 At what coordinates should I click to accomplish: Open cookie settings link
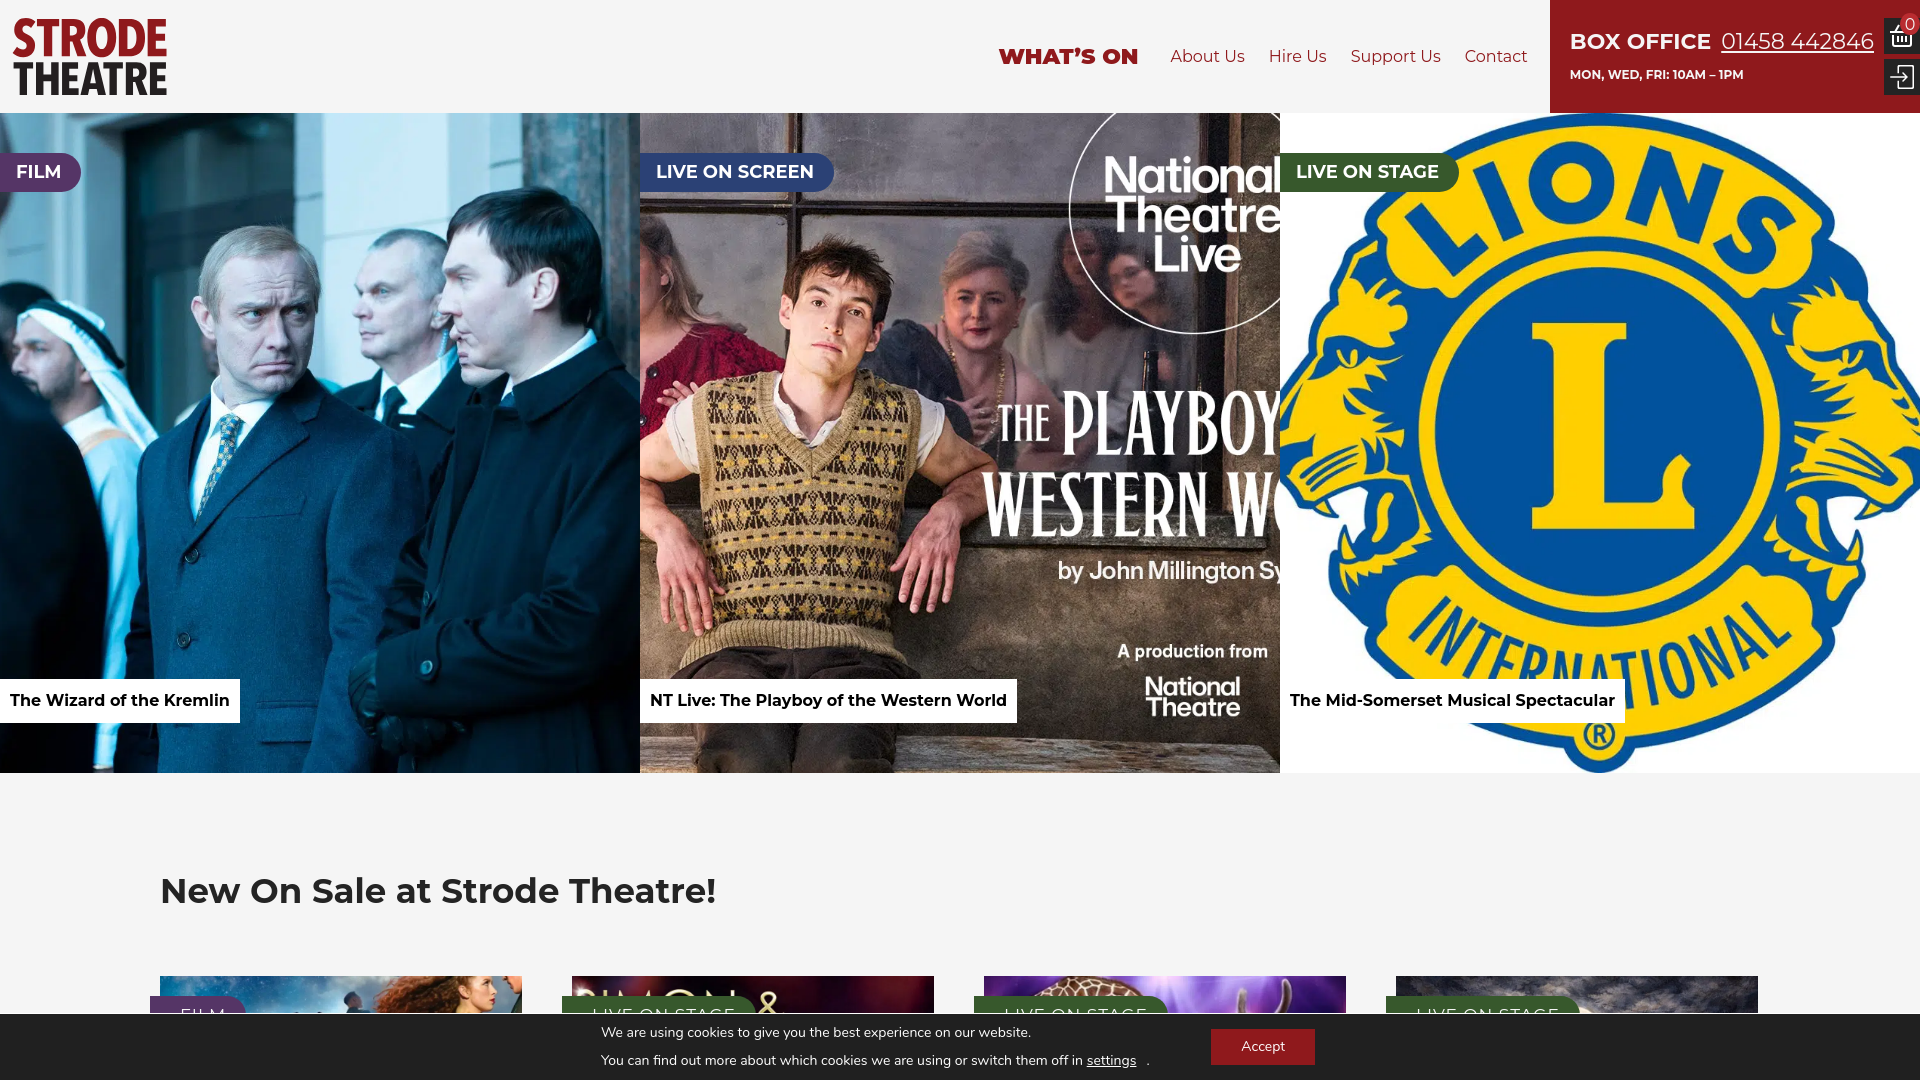pos(1111,1061)
